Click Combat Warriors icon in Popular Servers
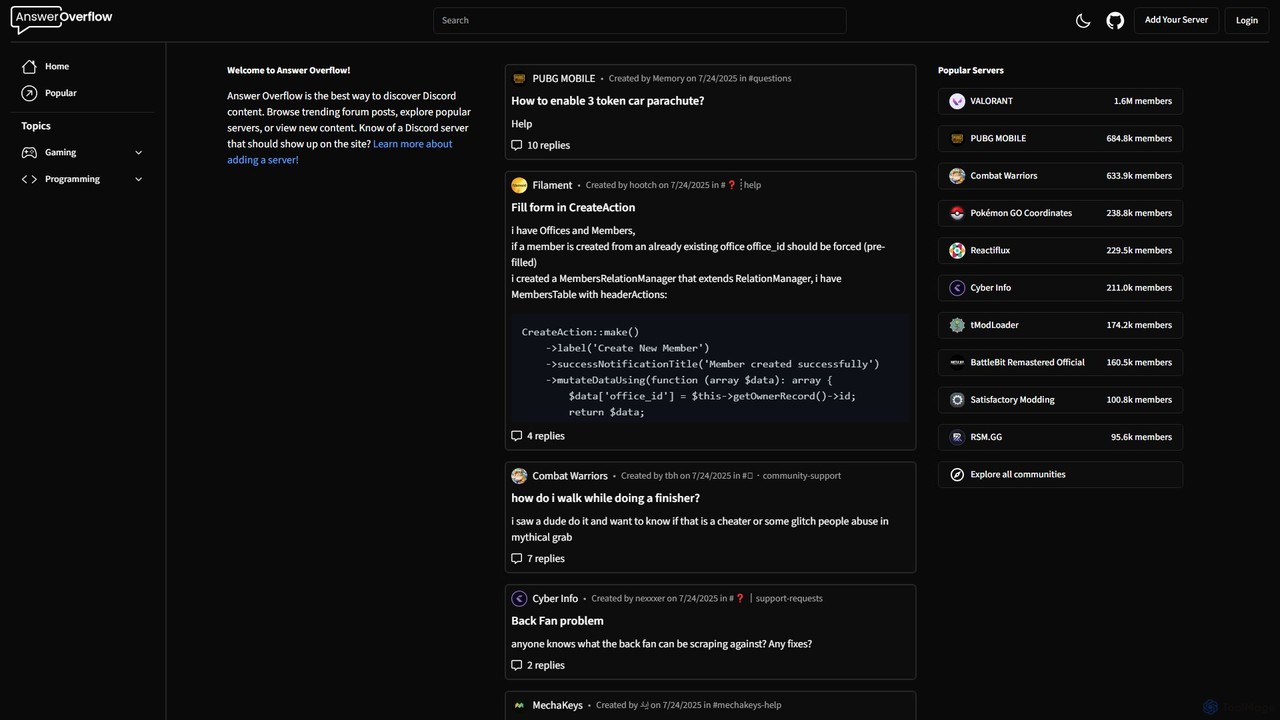Screen dimensions: 1280x720 click(x=957, y=176)
